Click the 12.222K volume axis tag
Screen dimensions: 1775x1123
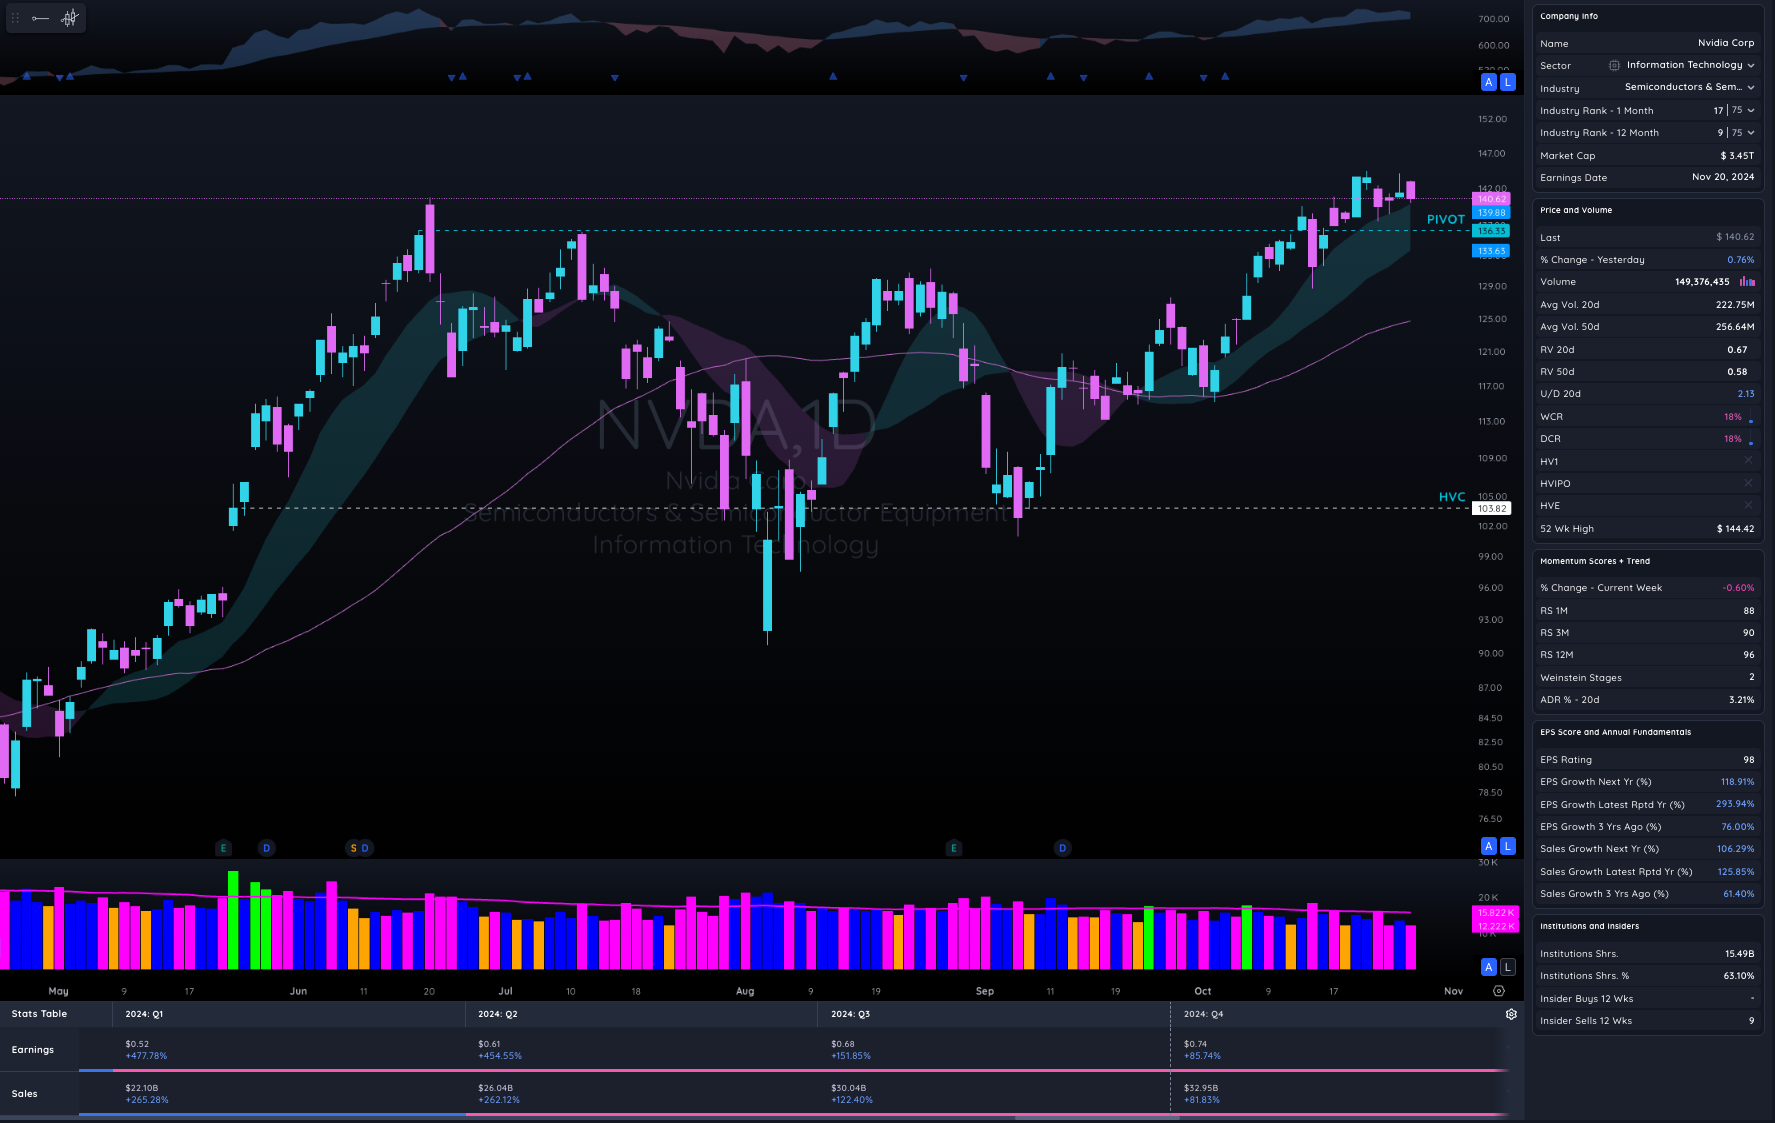coord(1496,926)
